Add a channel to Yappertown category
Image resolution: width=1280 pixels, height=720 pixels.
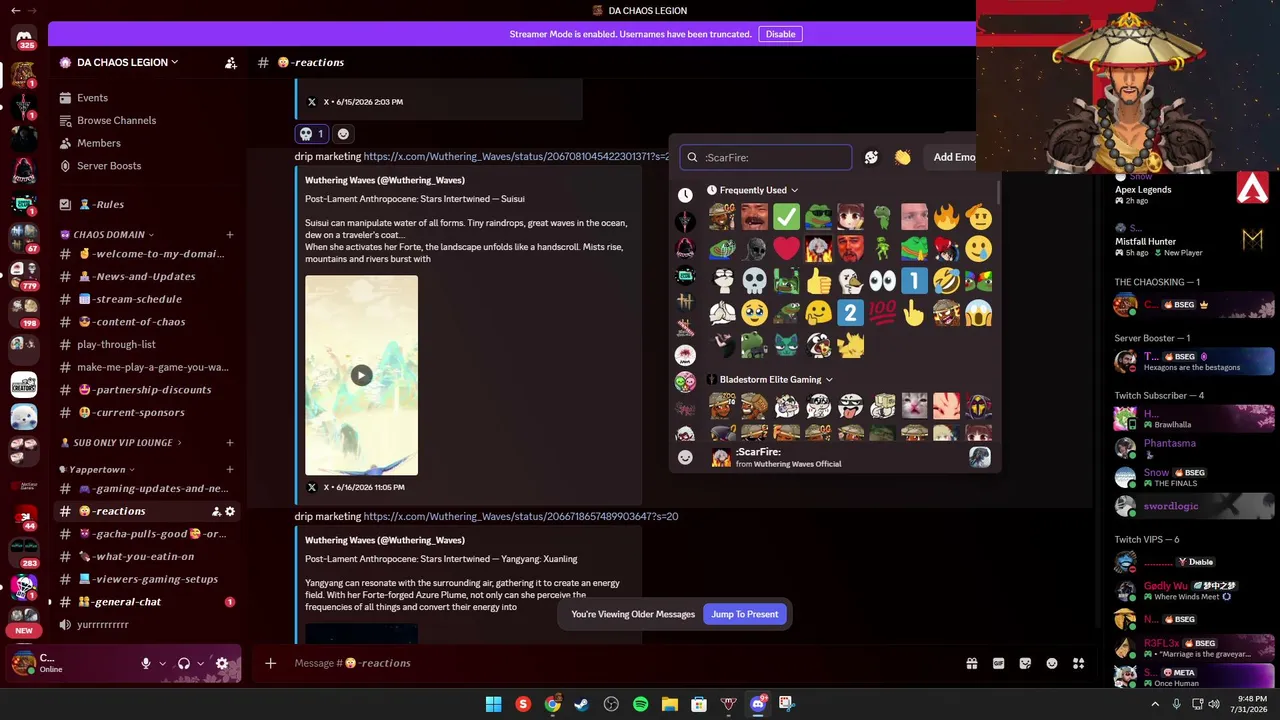pyautogui.click(x=230, y=469)
